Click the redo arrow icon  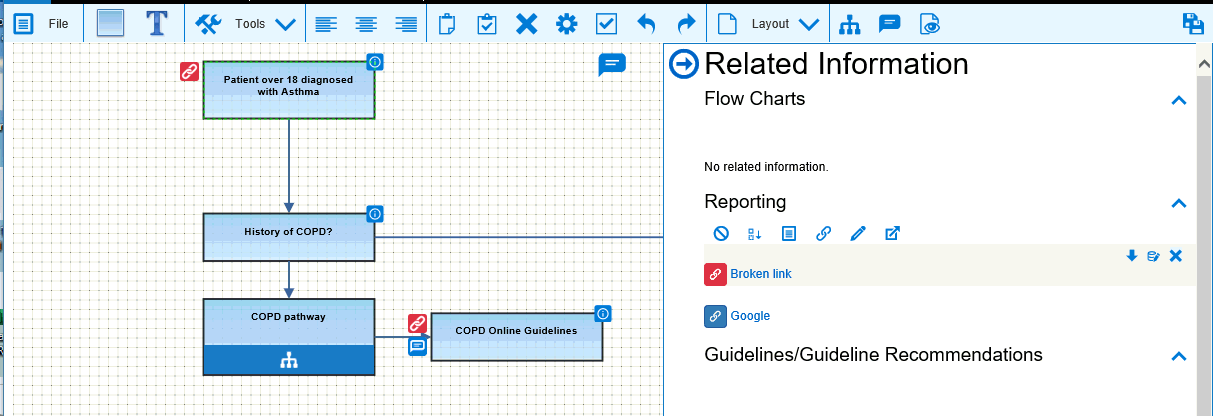click(x=685, y=23)
